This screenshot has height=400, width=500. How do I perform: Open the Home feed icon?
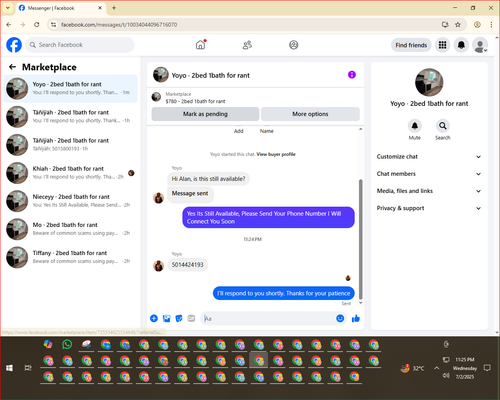tap(200, 45)
